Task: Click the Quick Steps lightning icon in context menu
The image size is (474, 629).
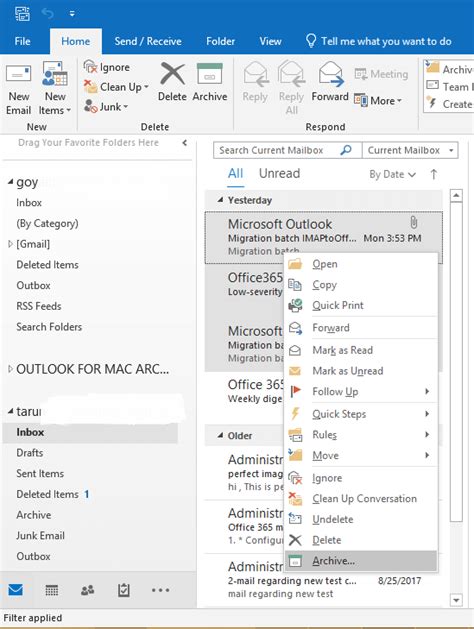Action: [296, 413]
